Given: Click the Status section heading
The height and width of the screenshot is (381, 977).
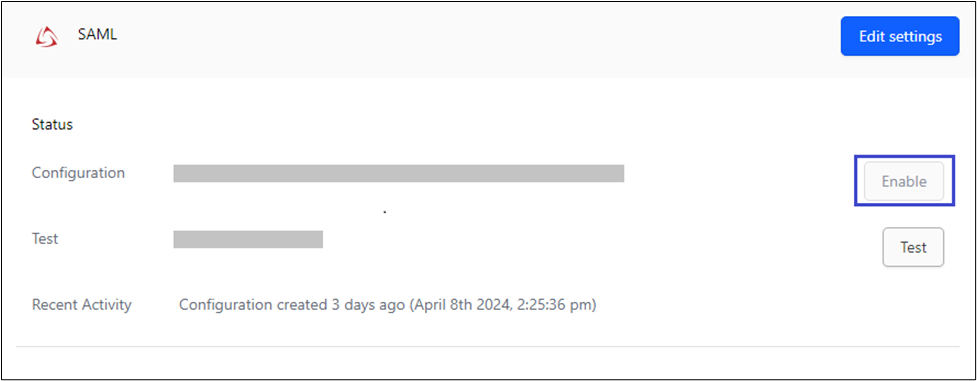Looking at the screenshot, I should (52, 125).
